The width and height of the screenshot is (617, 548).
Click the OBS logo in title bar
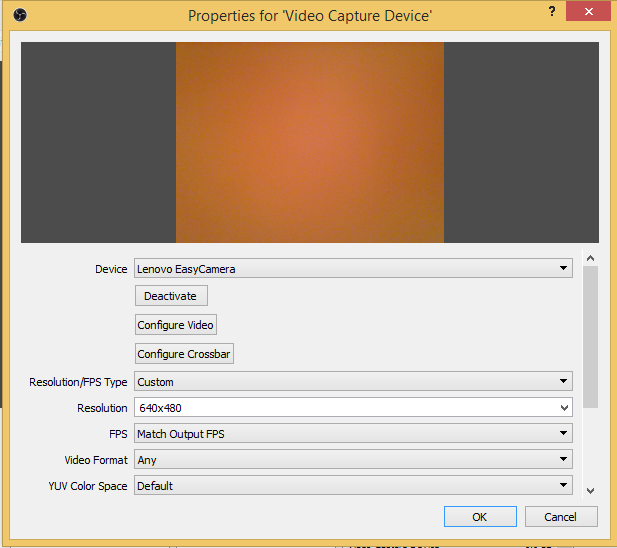tap(20, 15)
